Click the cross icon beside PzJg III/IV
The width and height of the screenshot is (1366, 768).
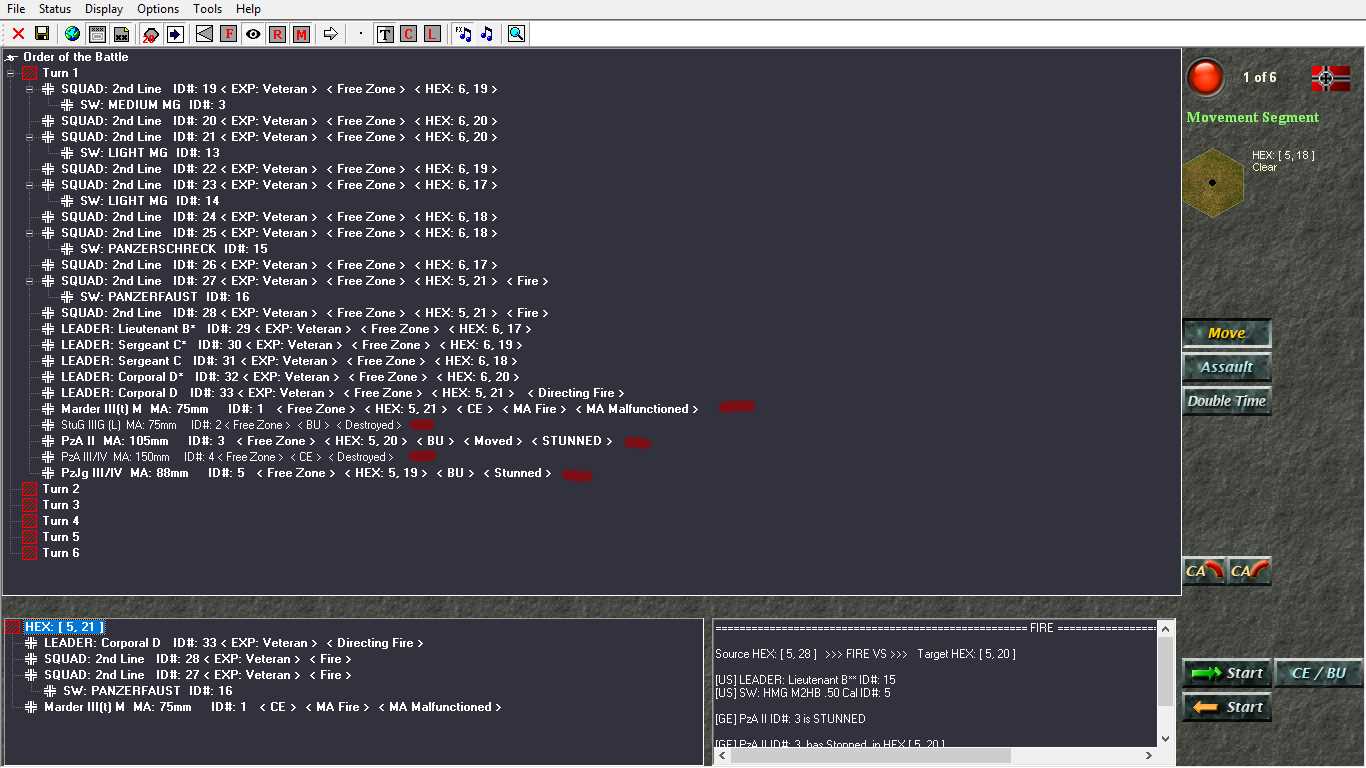pyautogui.click(x=48, y=473)
